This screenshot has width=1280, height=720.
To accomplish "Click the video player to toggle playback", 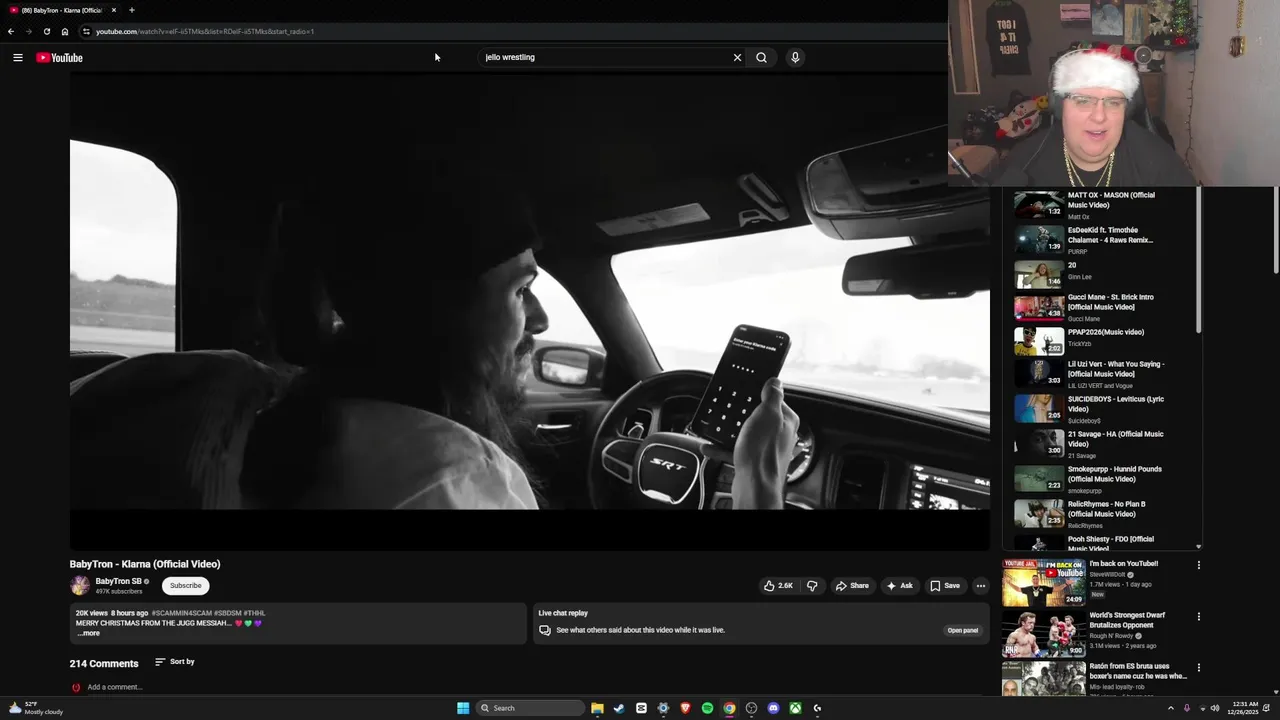I will click(529, 310).
